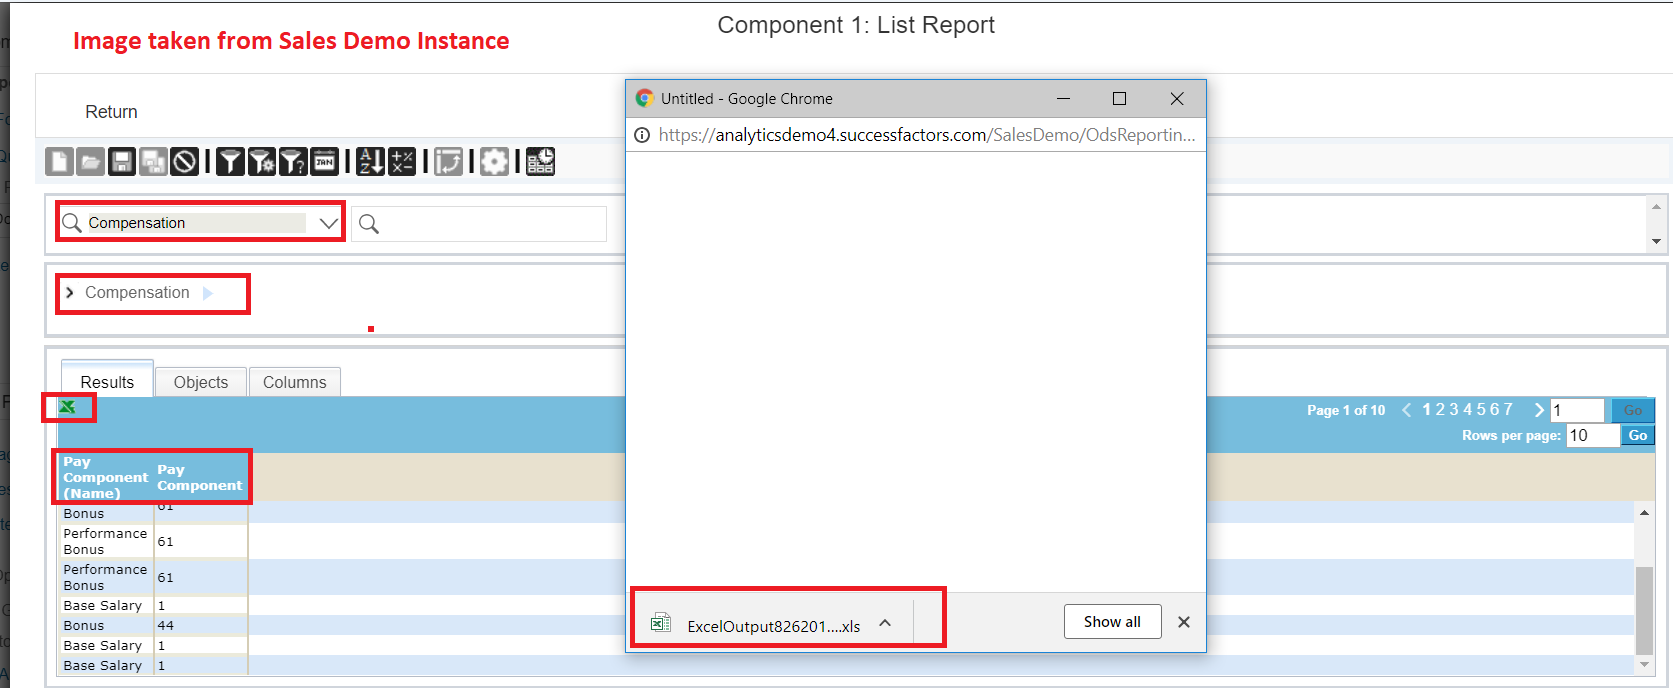The height and width of the screenshot is (688, 1673).
Task: Click the Pay Component column header
Action: [199, 477]
